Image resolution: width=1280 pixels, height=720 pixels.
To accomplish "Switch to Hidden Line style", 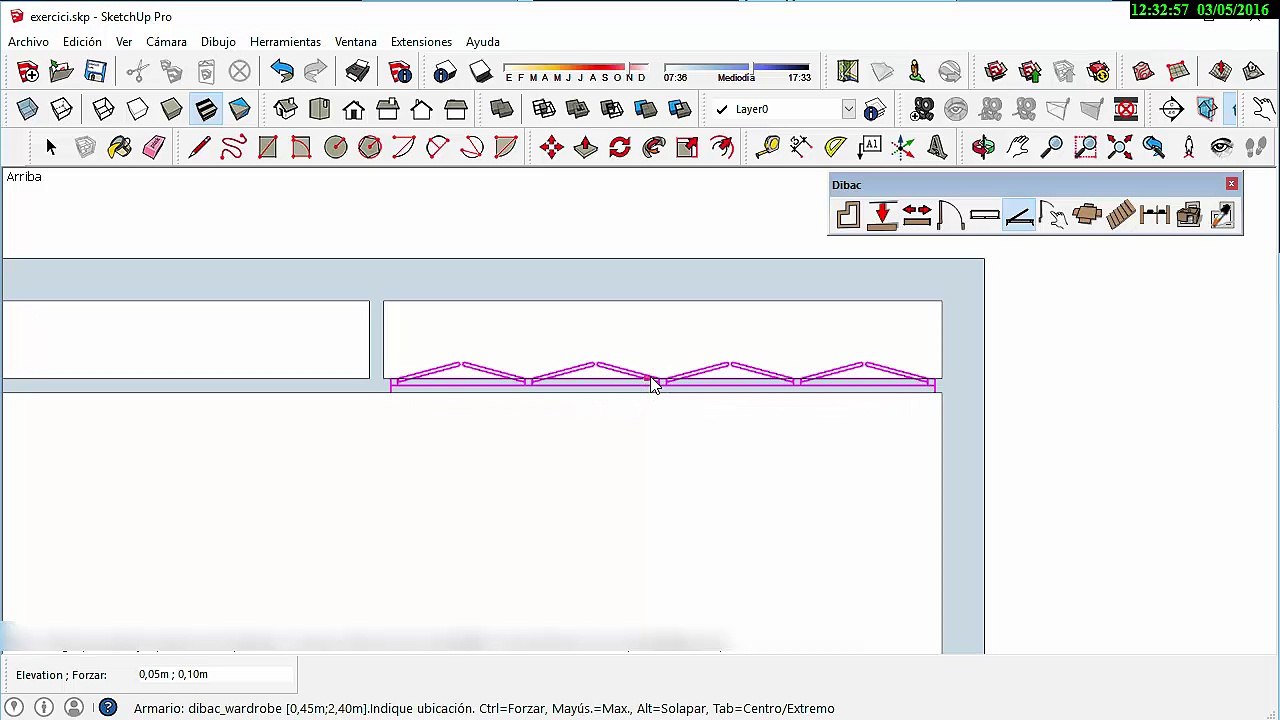I will point(137,109).
